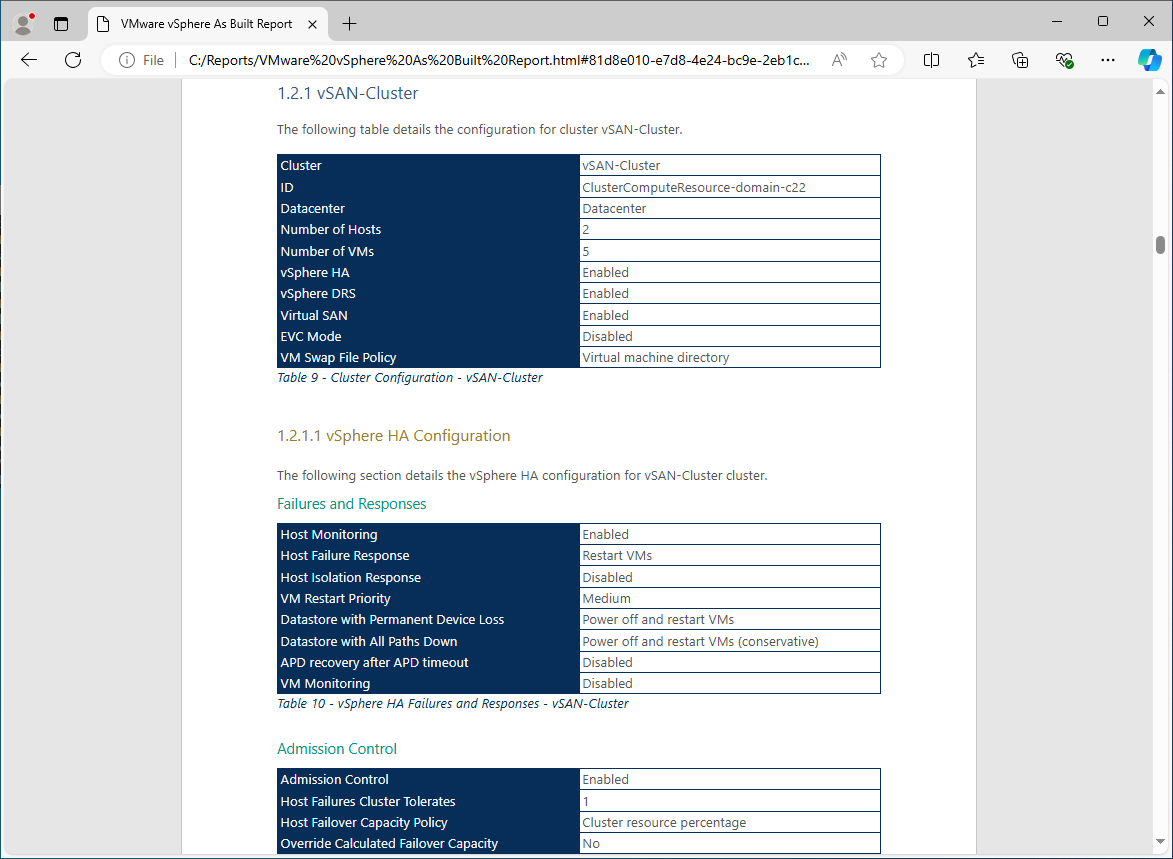Click Override Calculated Failover Capacity label
Screen dimensions: 1173x859
389,843
